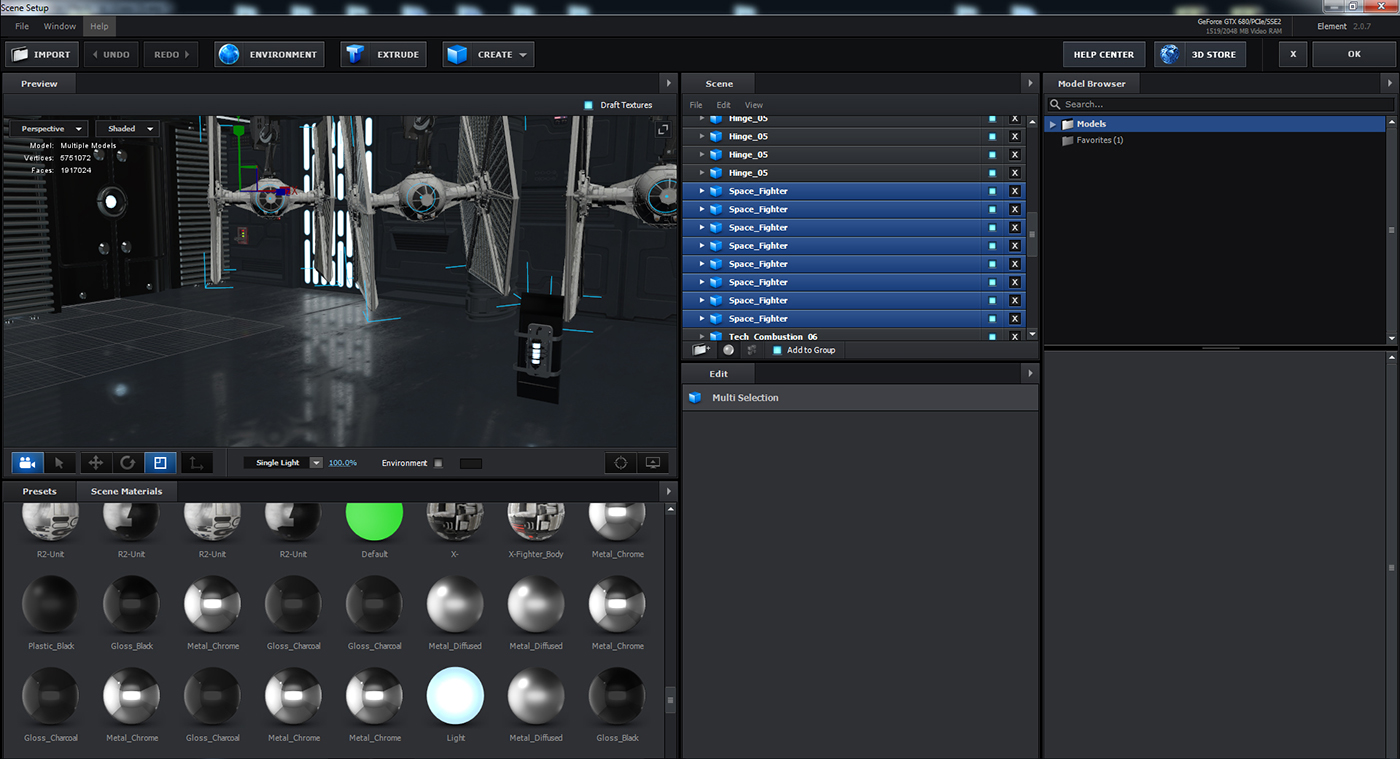Maximize the preview viewport with the expand icon
The image size is (1400, 759).
point(662,130)
